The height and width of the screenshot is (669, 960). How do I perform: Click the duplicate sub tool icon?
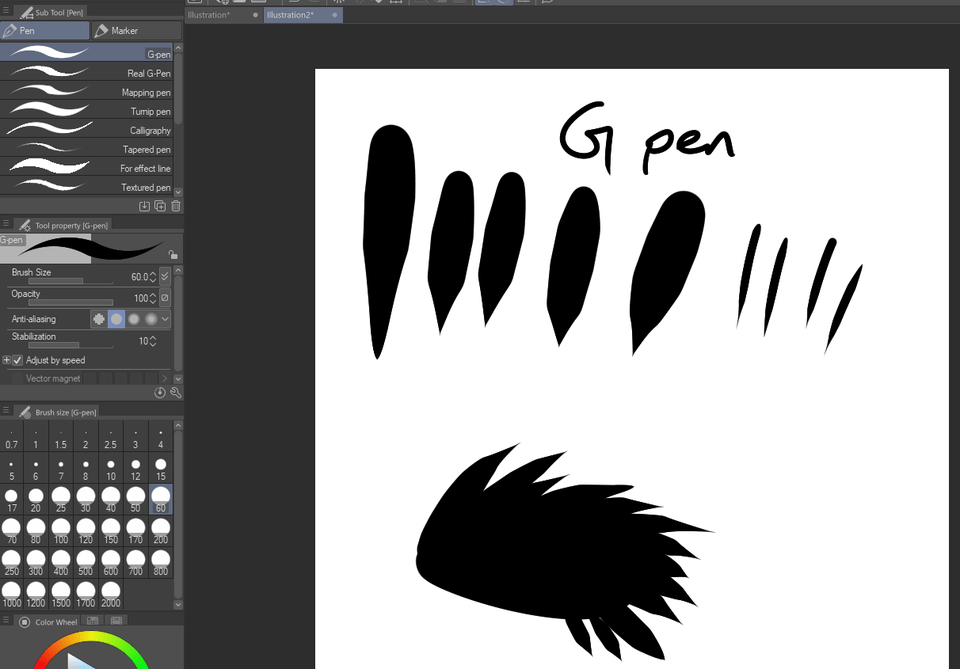pyautogui.click(x=160, y=206)
